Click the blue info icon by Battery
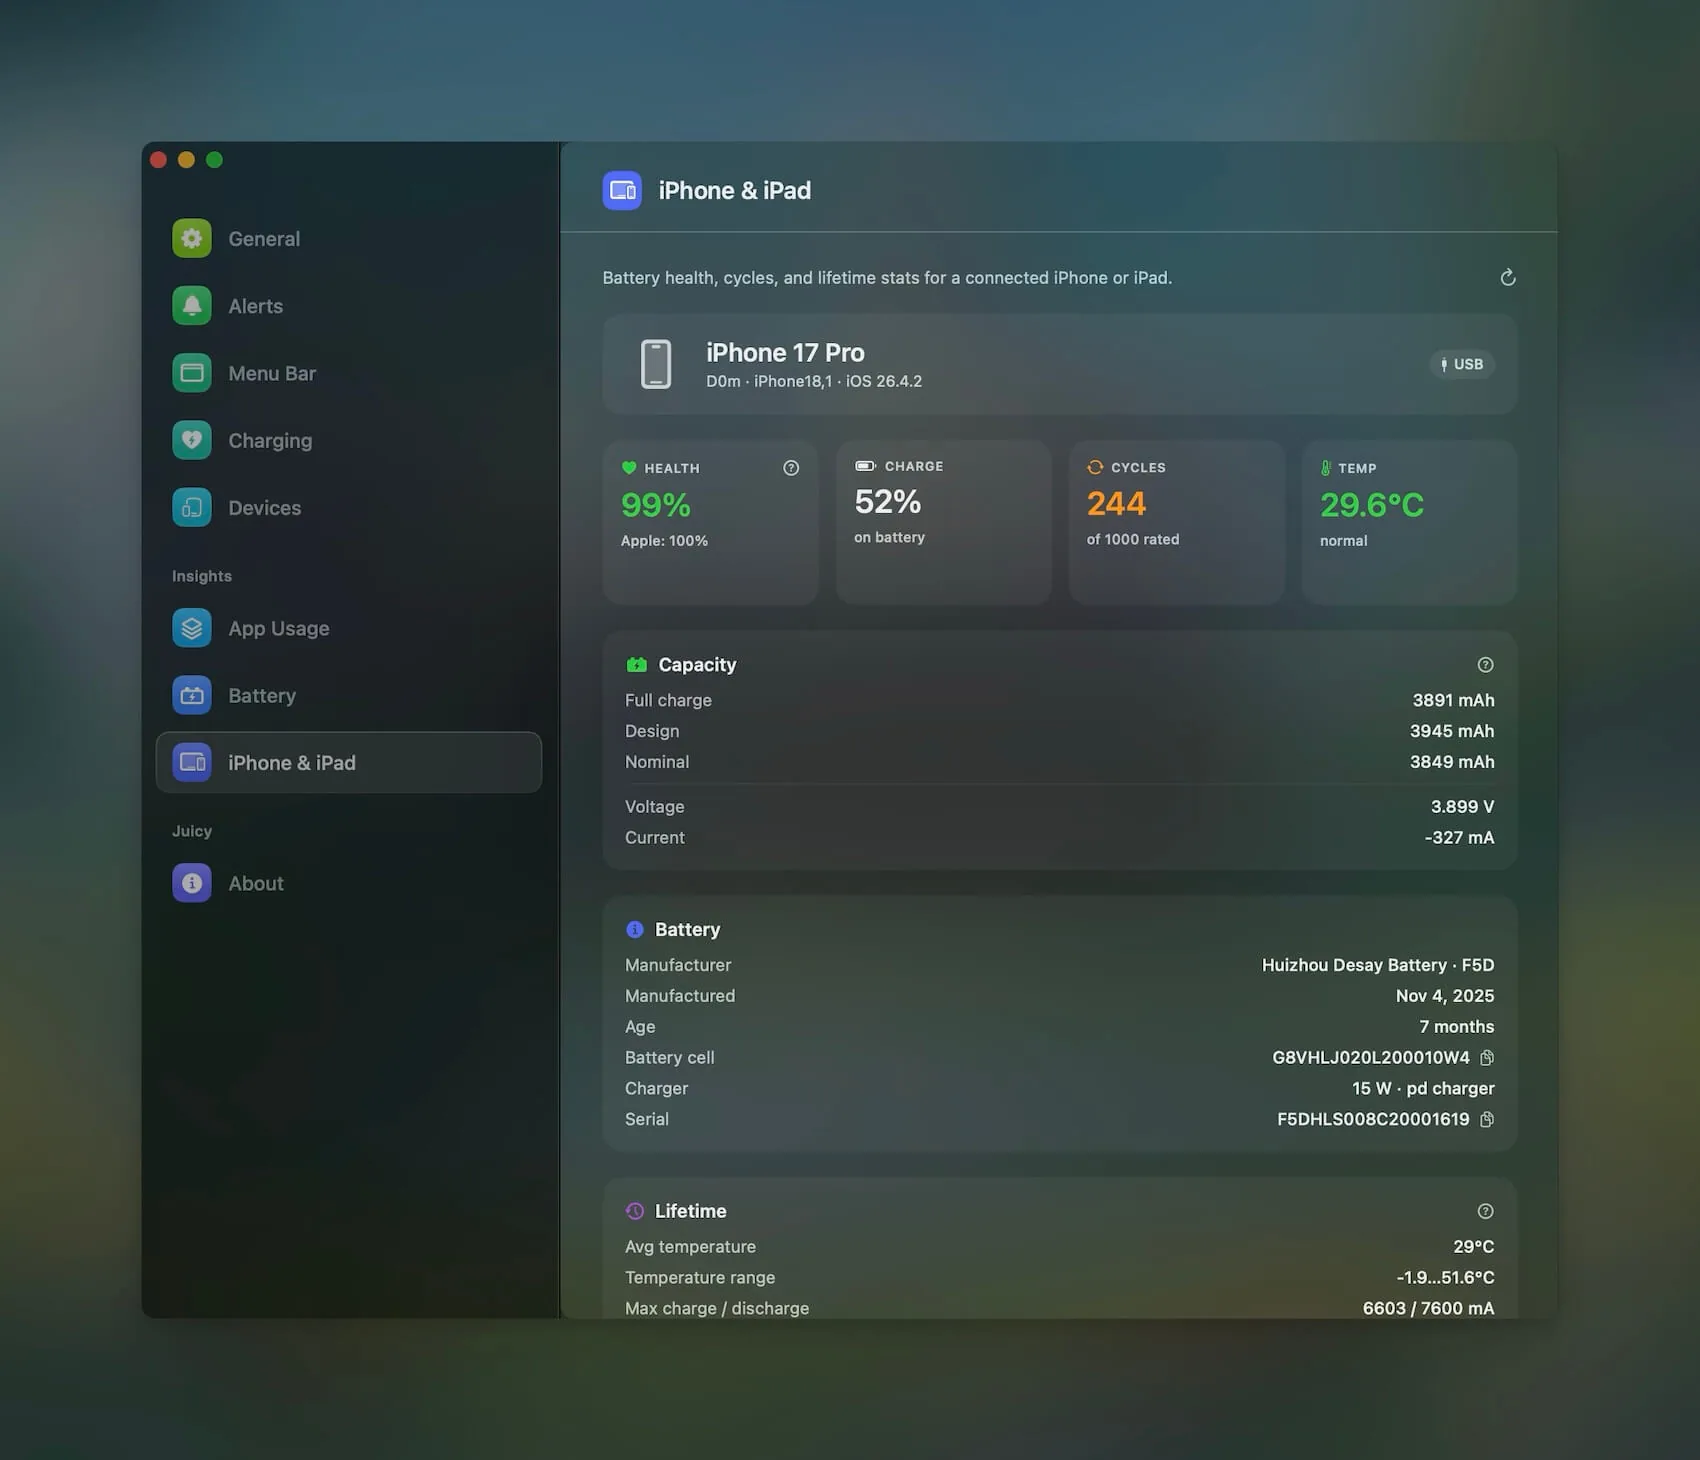Viewport: 1700px width, 1460px height. (x=634, y=929)
